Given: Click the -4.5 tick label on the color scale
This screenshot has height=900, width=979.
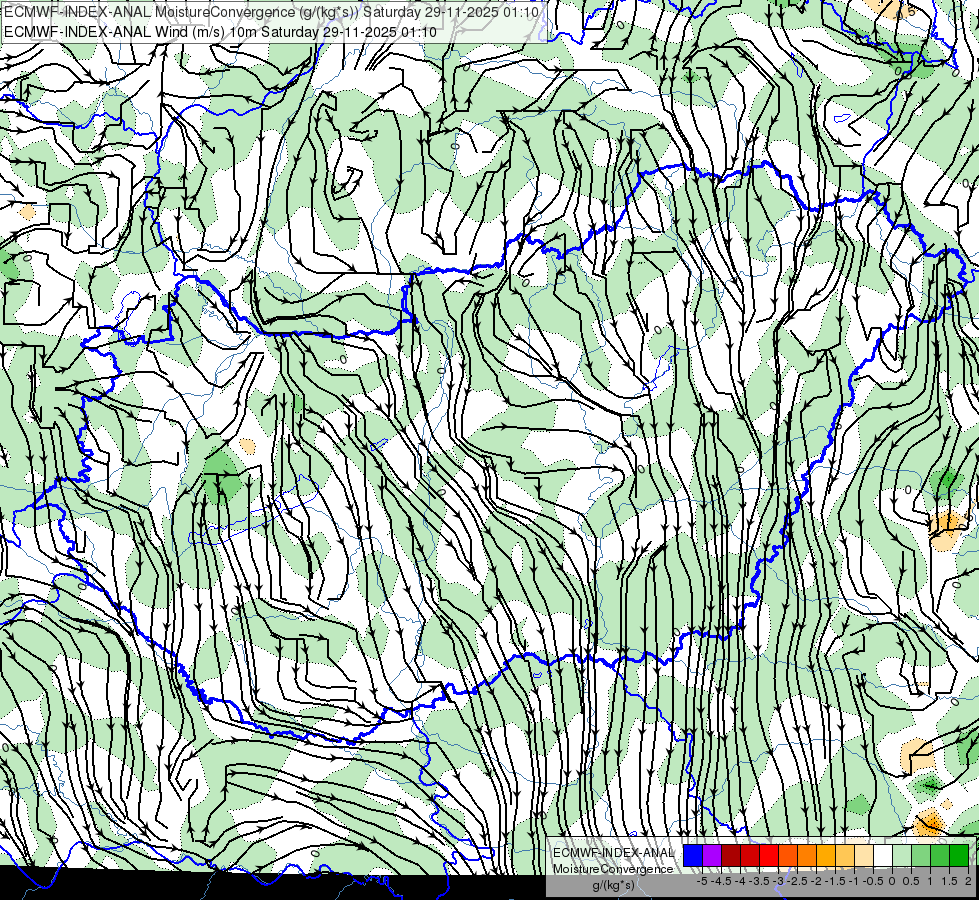Looking at the screenshot, I should click(721, 881).
